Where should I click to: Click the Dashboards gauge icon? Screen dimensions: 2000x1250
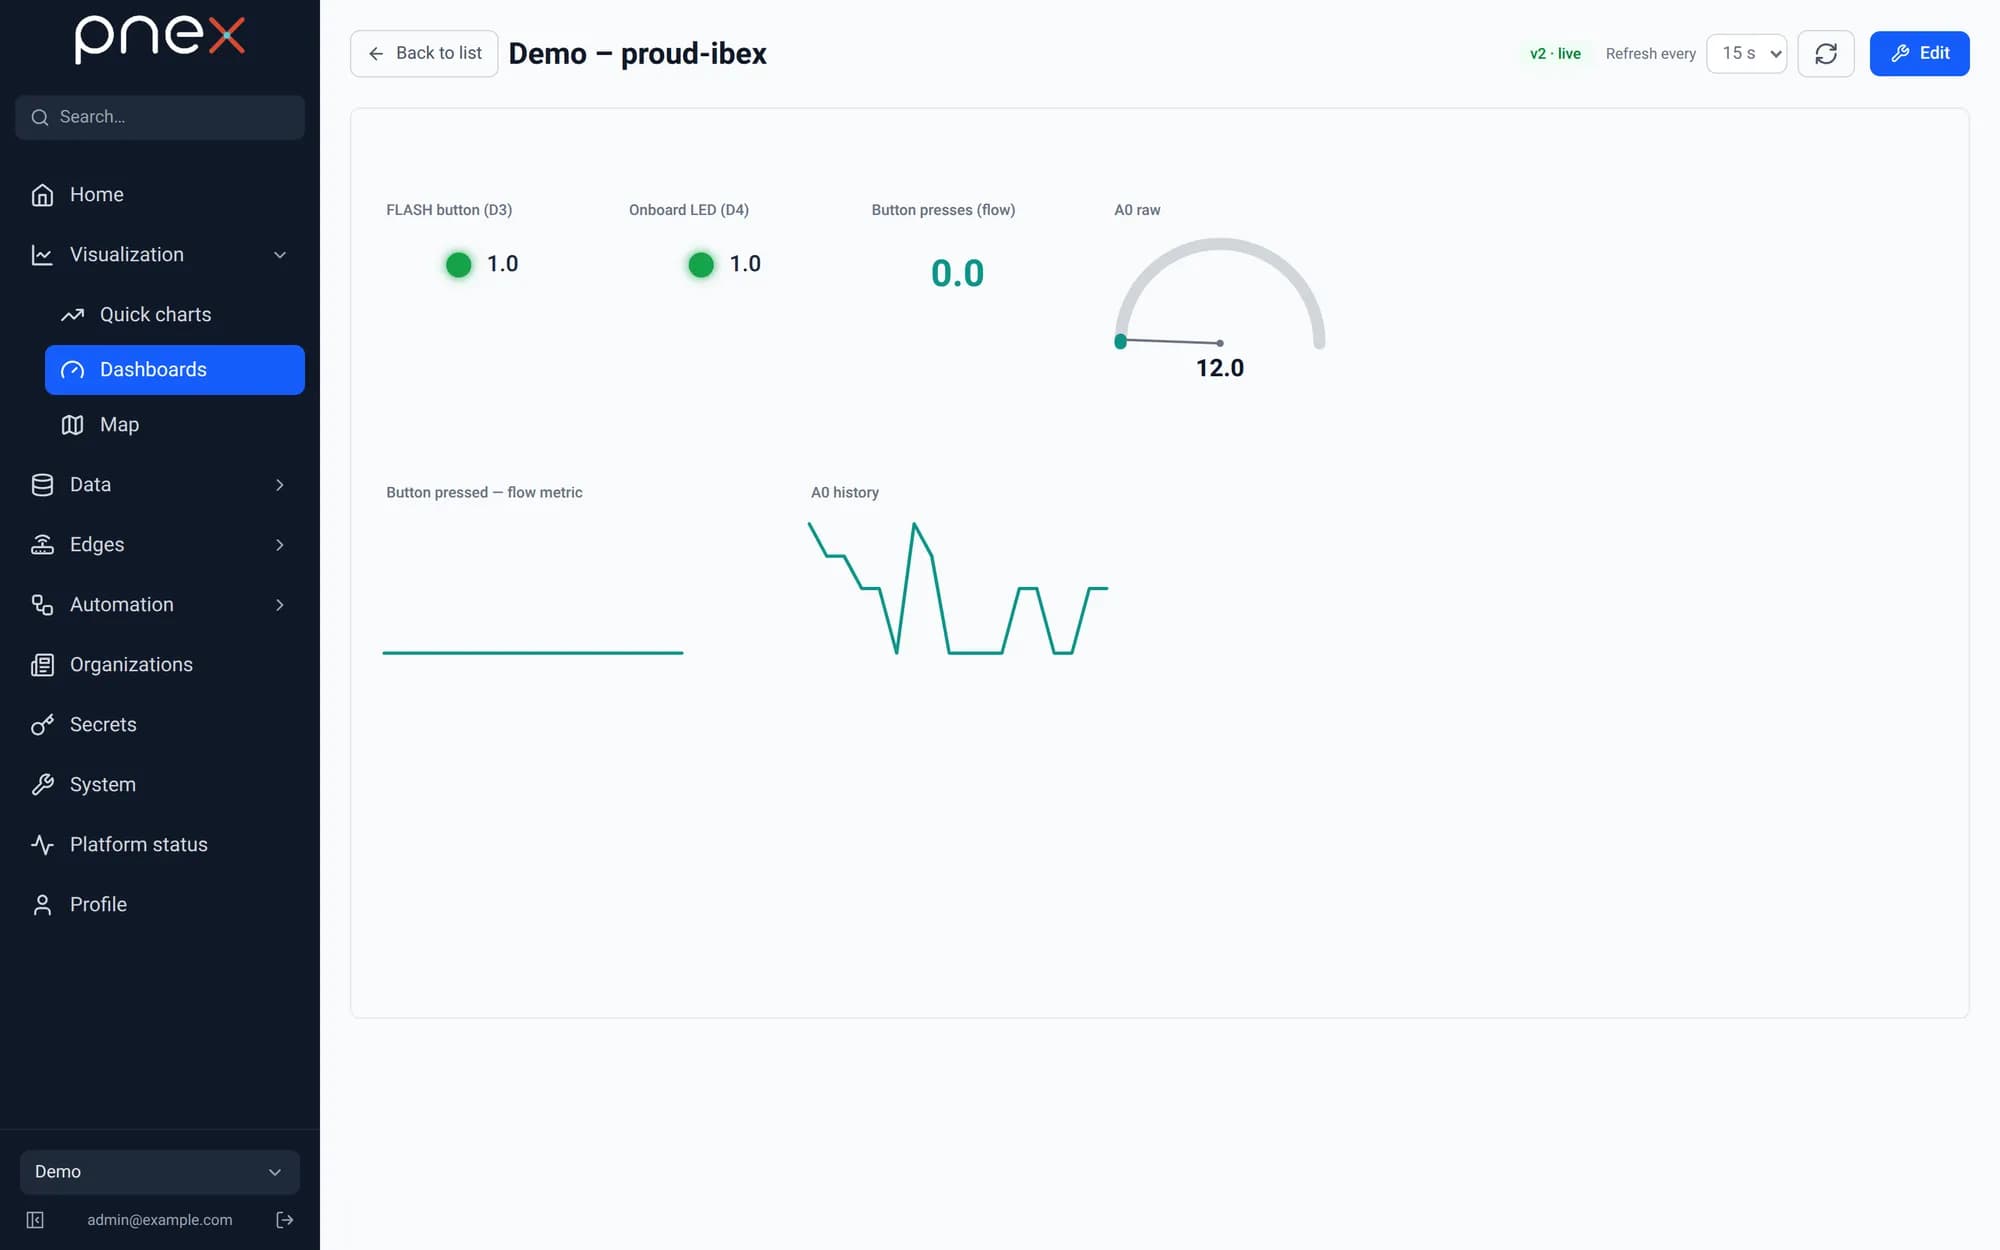pos(72,370)
